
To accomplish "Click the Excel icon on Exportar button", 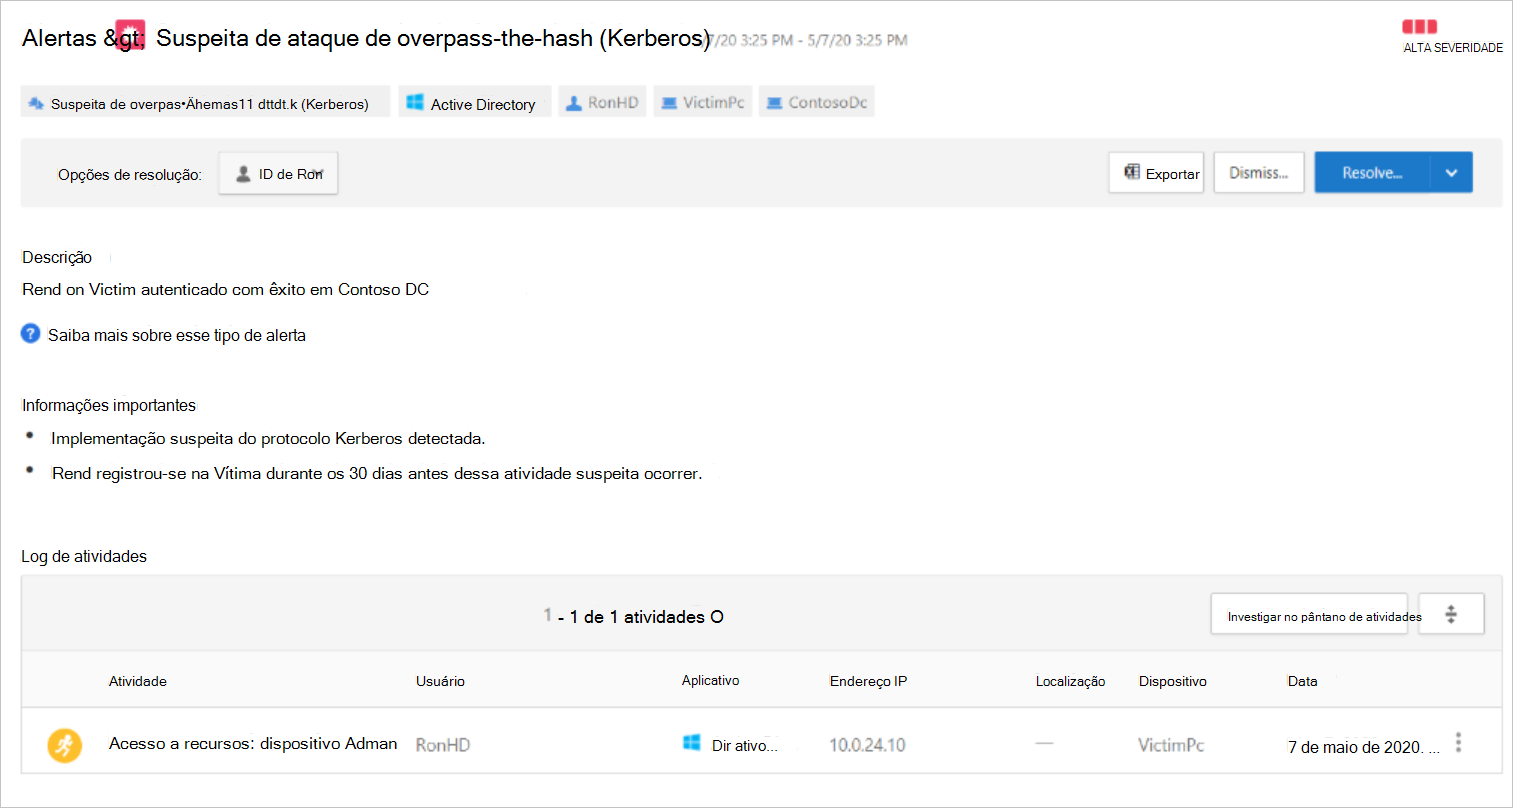I will 1132,172.
